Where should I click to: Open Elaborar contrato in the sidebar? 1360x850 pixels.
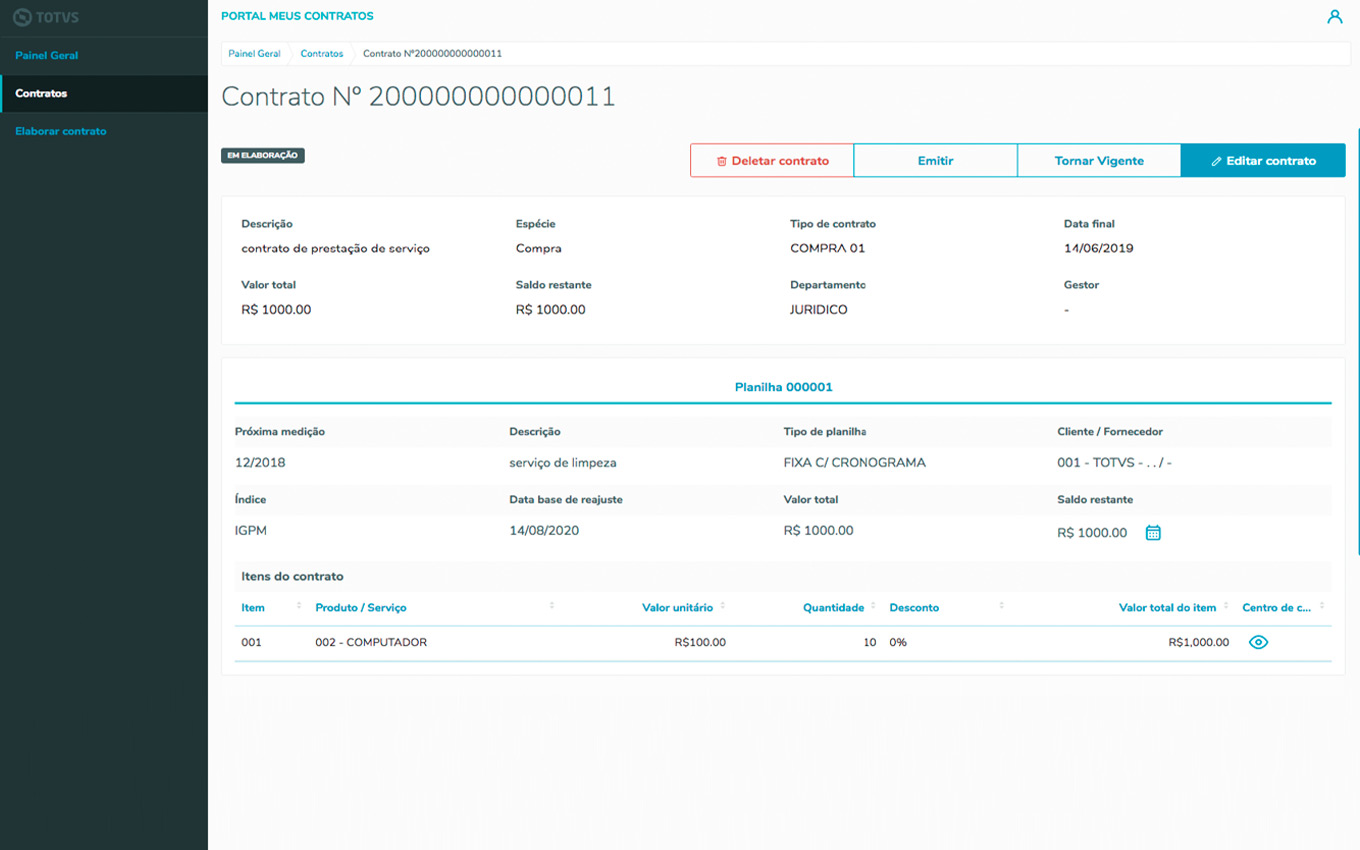61,132
